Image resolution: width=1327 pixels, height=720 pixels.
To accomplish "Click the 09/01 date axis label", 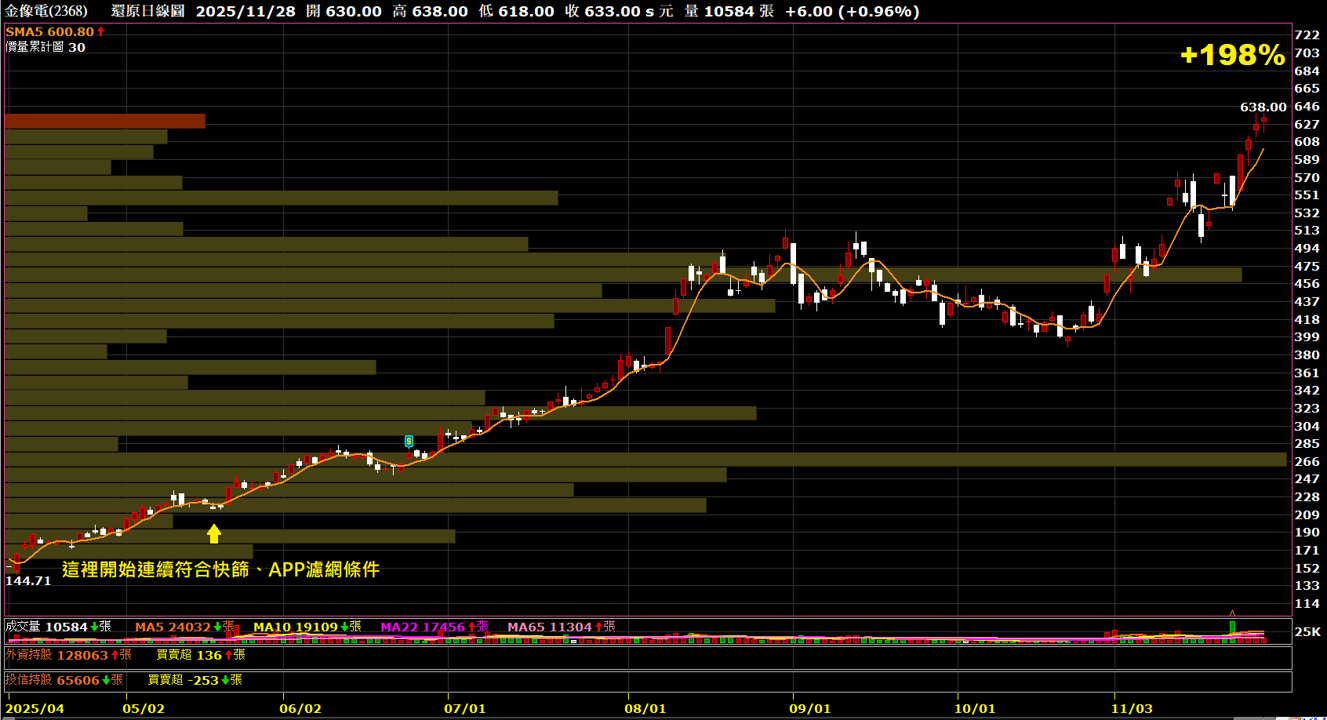I will [811, 708].
